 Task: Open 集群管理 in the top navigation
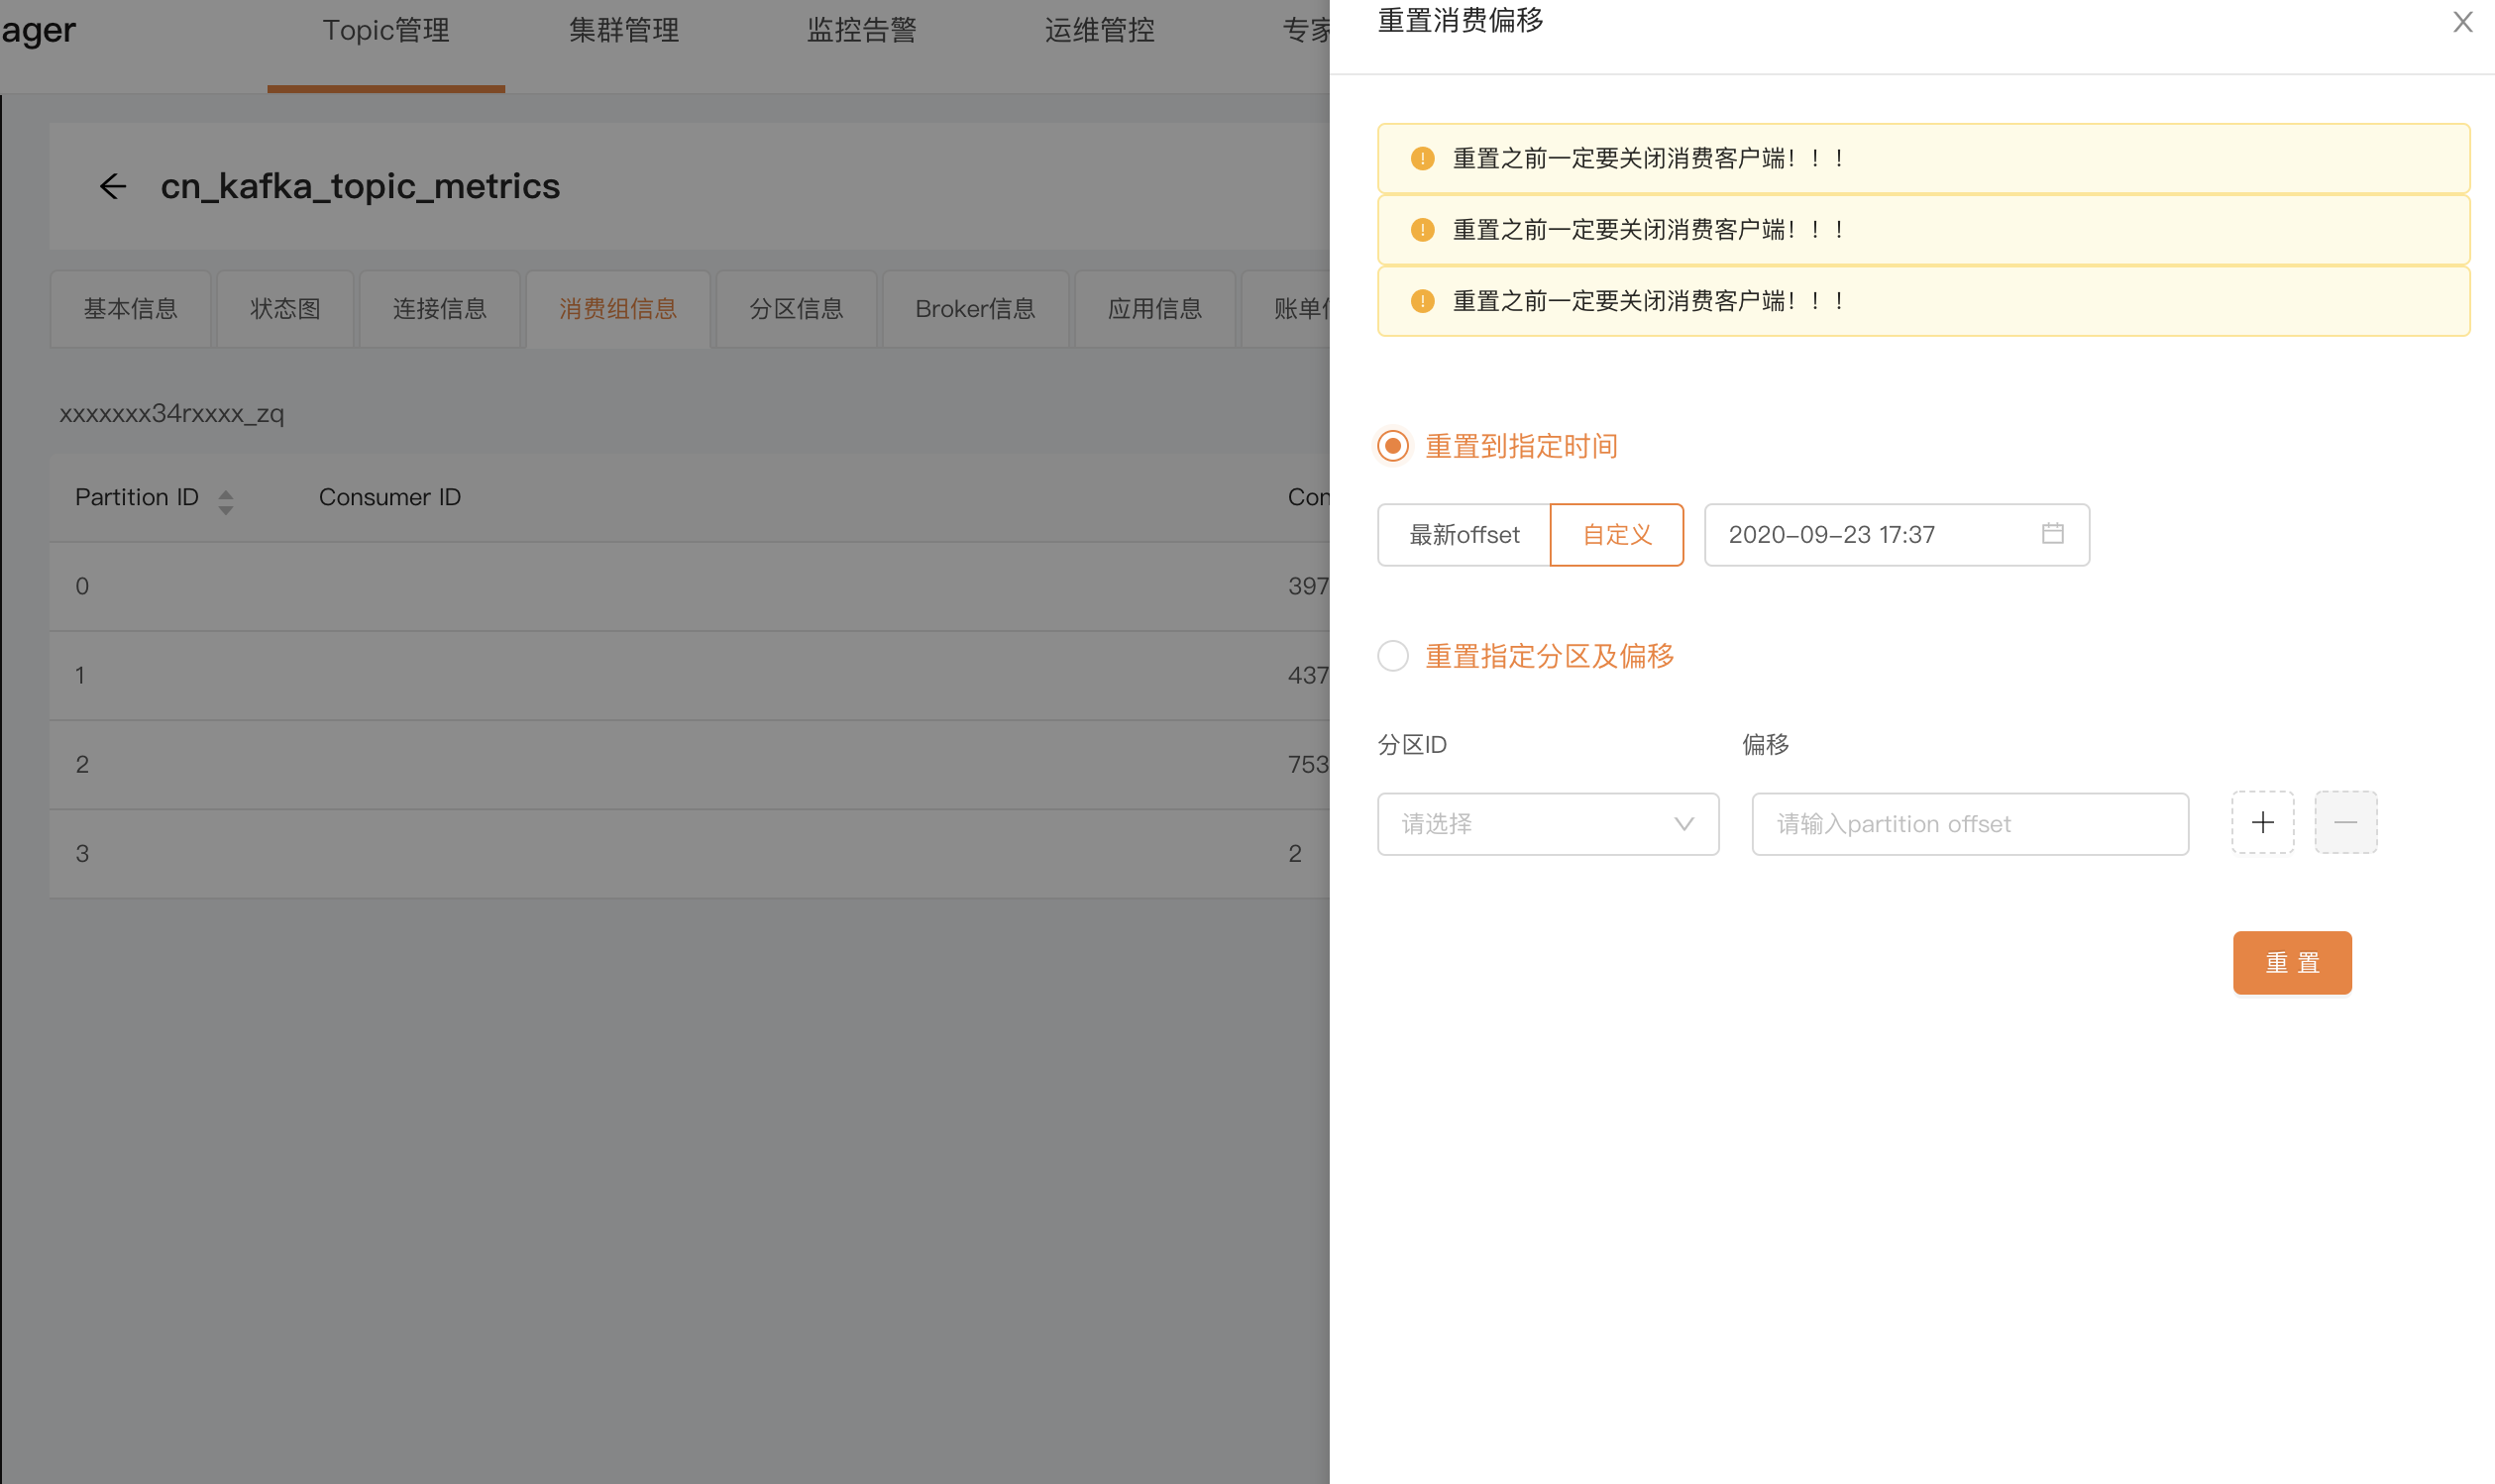624,31
